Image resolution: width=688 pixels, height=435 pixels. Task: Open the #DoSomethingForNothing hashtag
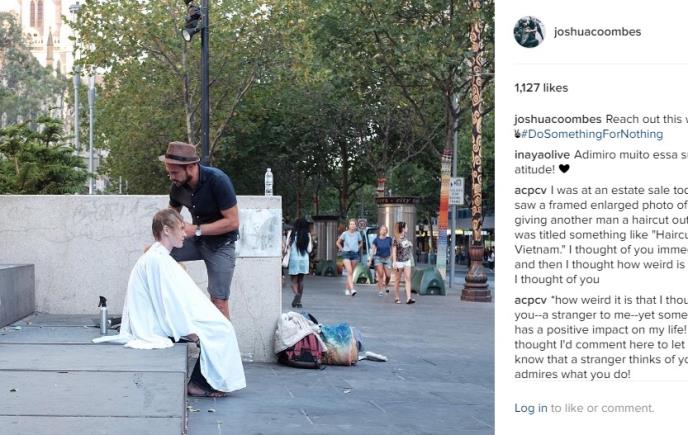point(592,134)
